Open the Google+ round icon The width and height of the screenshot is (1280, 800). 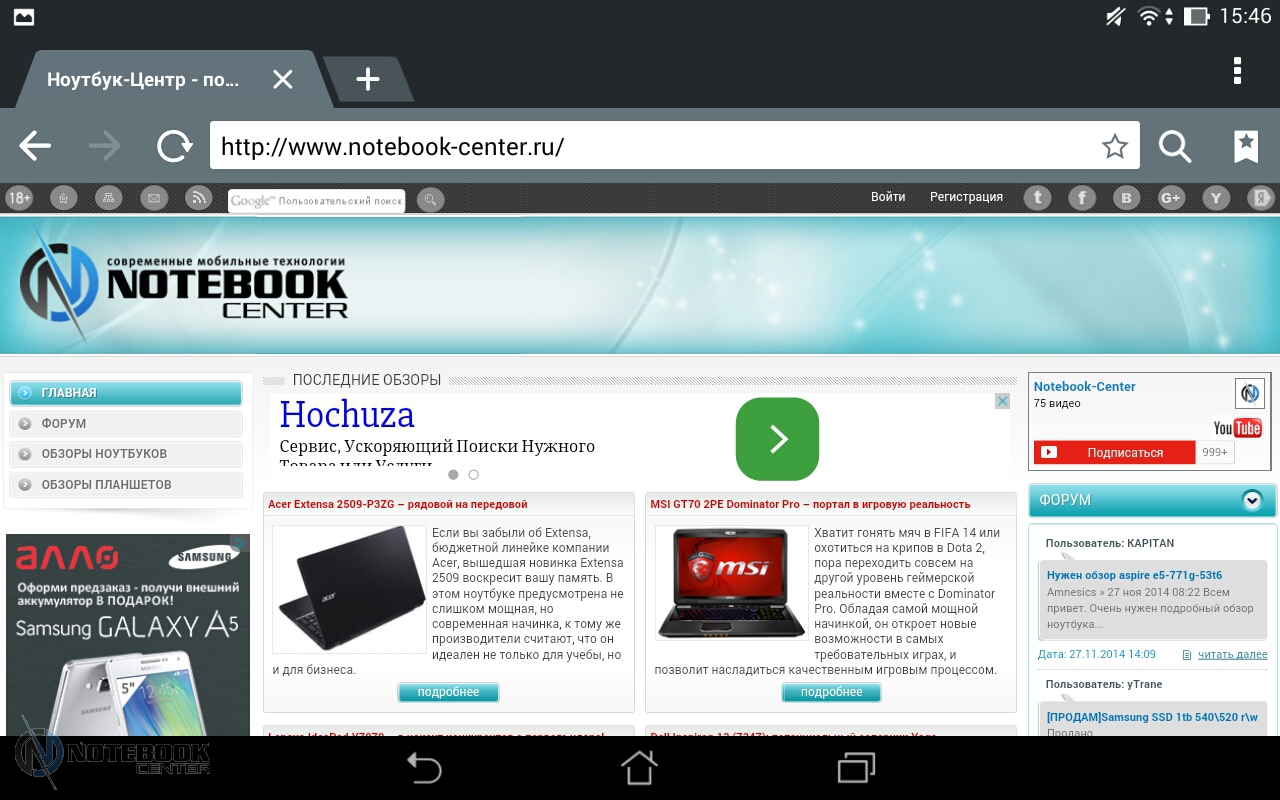pos(1171,198)
